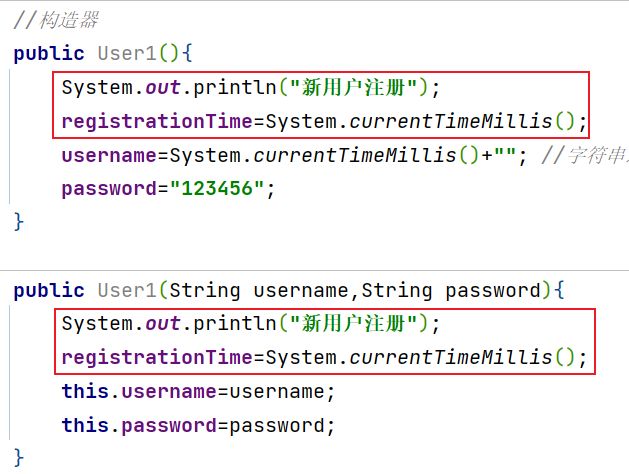The height and width of the screenshot is (474, 629).
Task: Click registrationTime field in second constructor
Action: (x=157, y=357)
